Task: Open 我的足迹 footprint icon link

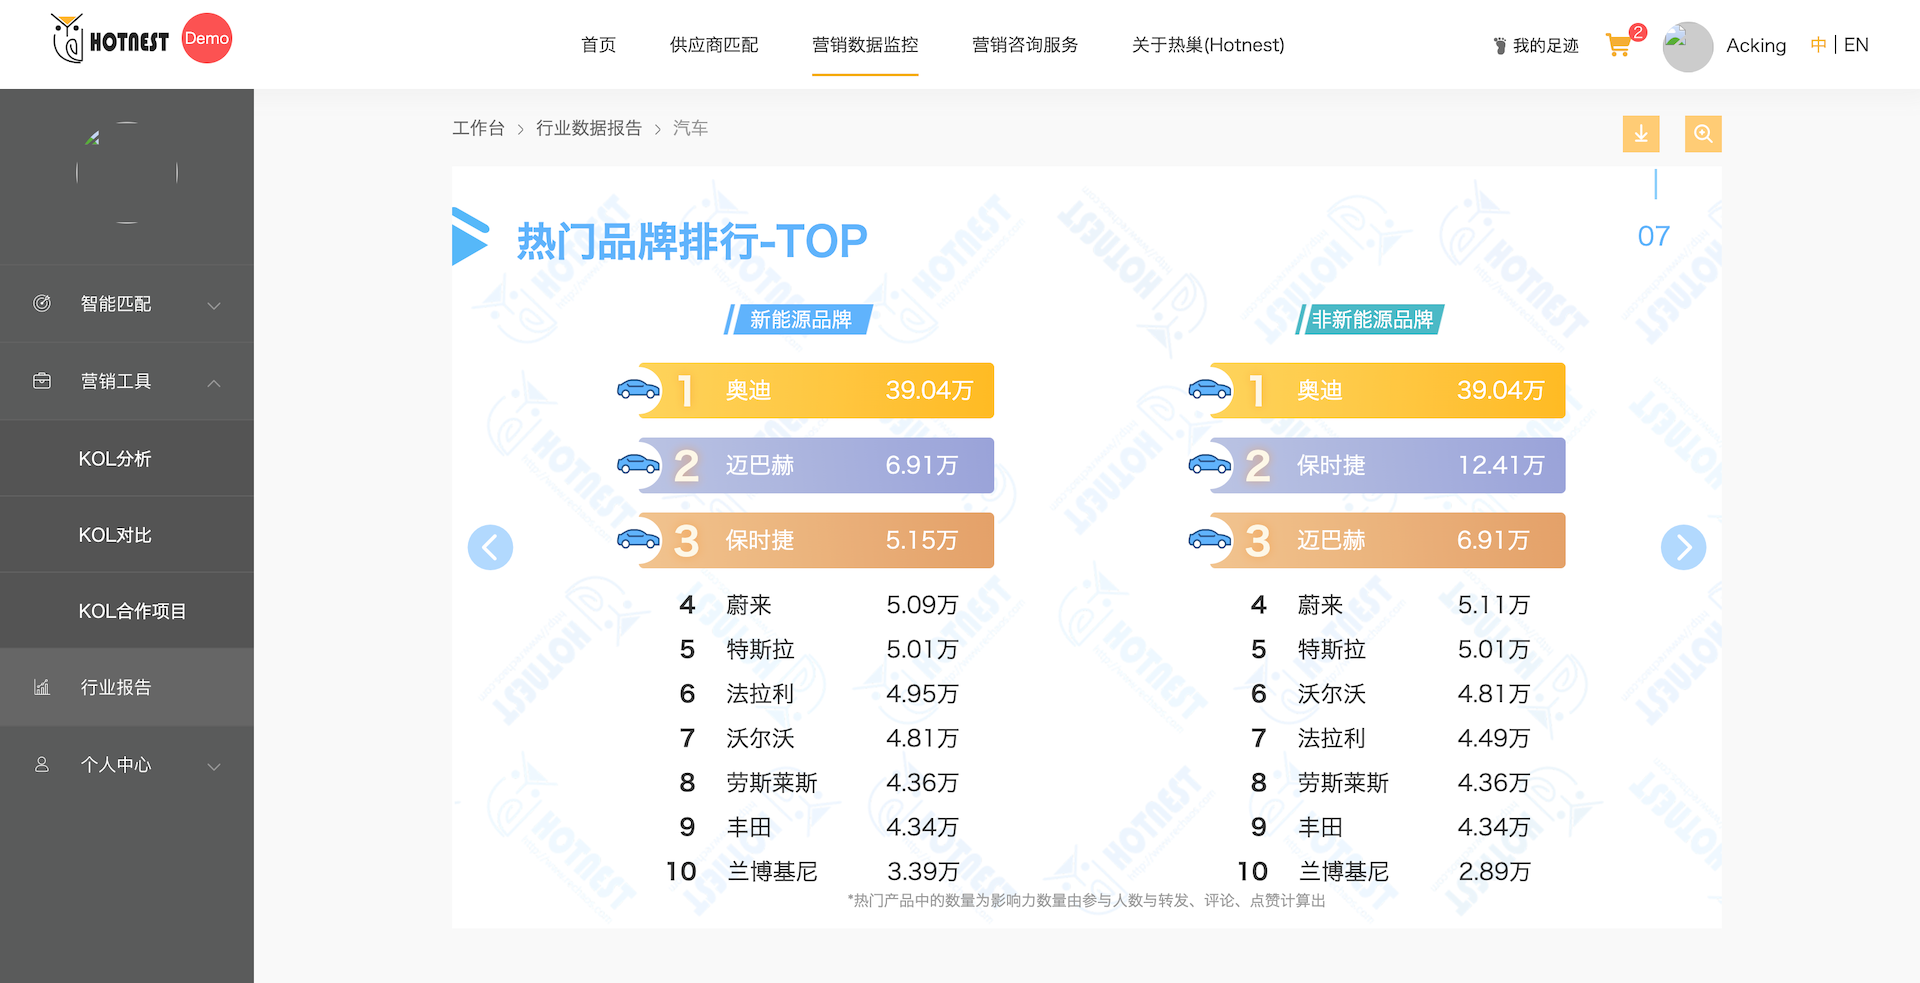Action: [1535, 46]
